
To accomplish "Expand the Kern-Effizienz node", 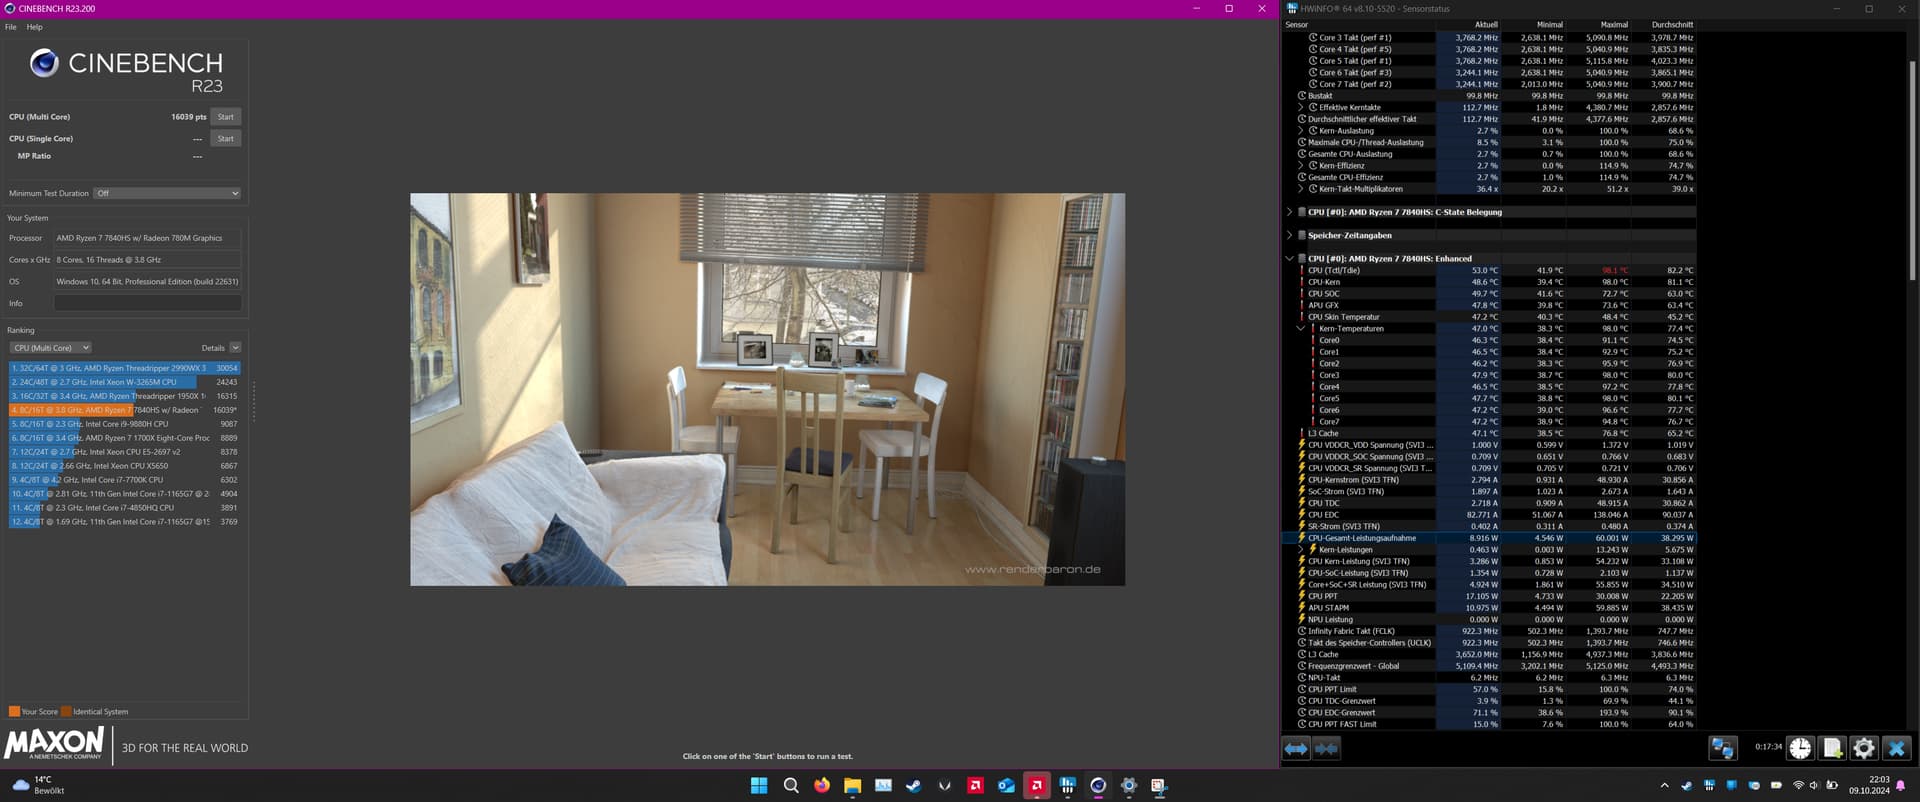I will [x=1300, y=165].
